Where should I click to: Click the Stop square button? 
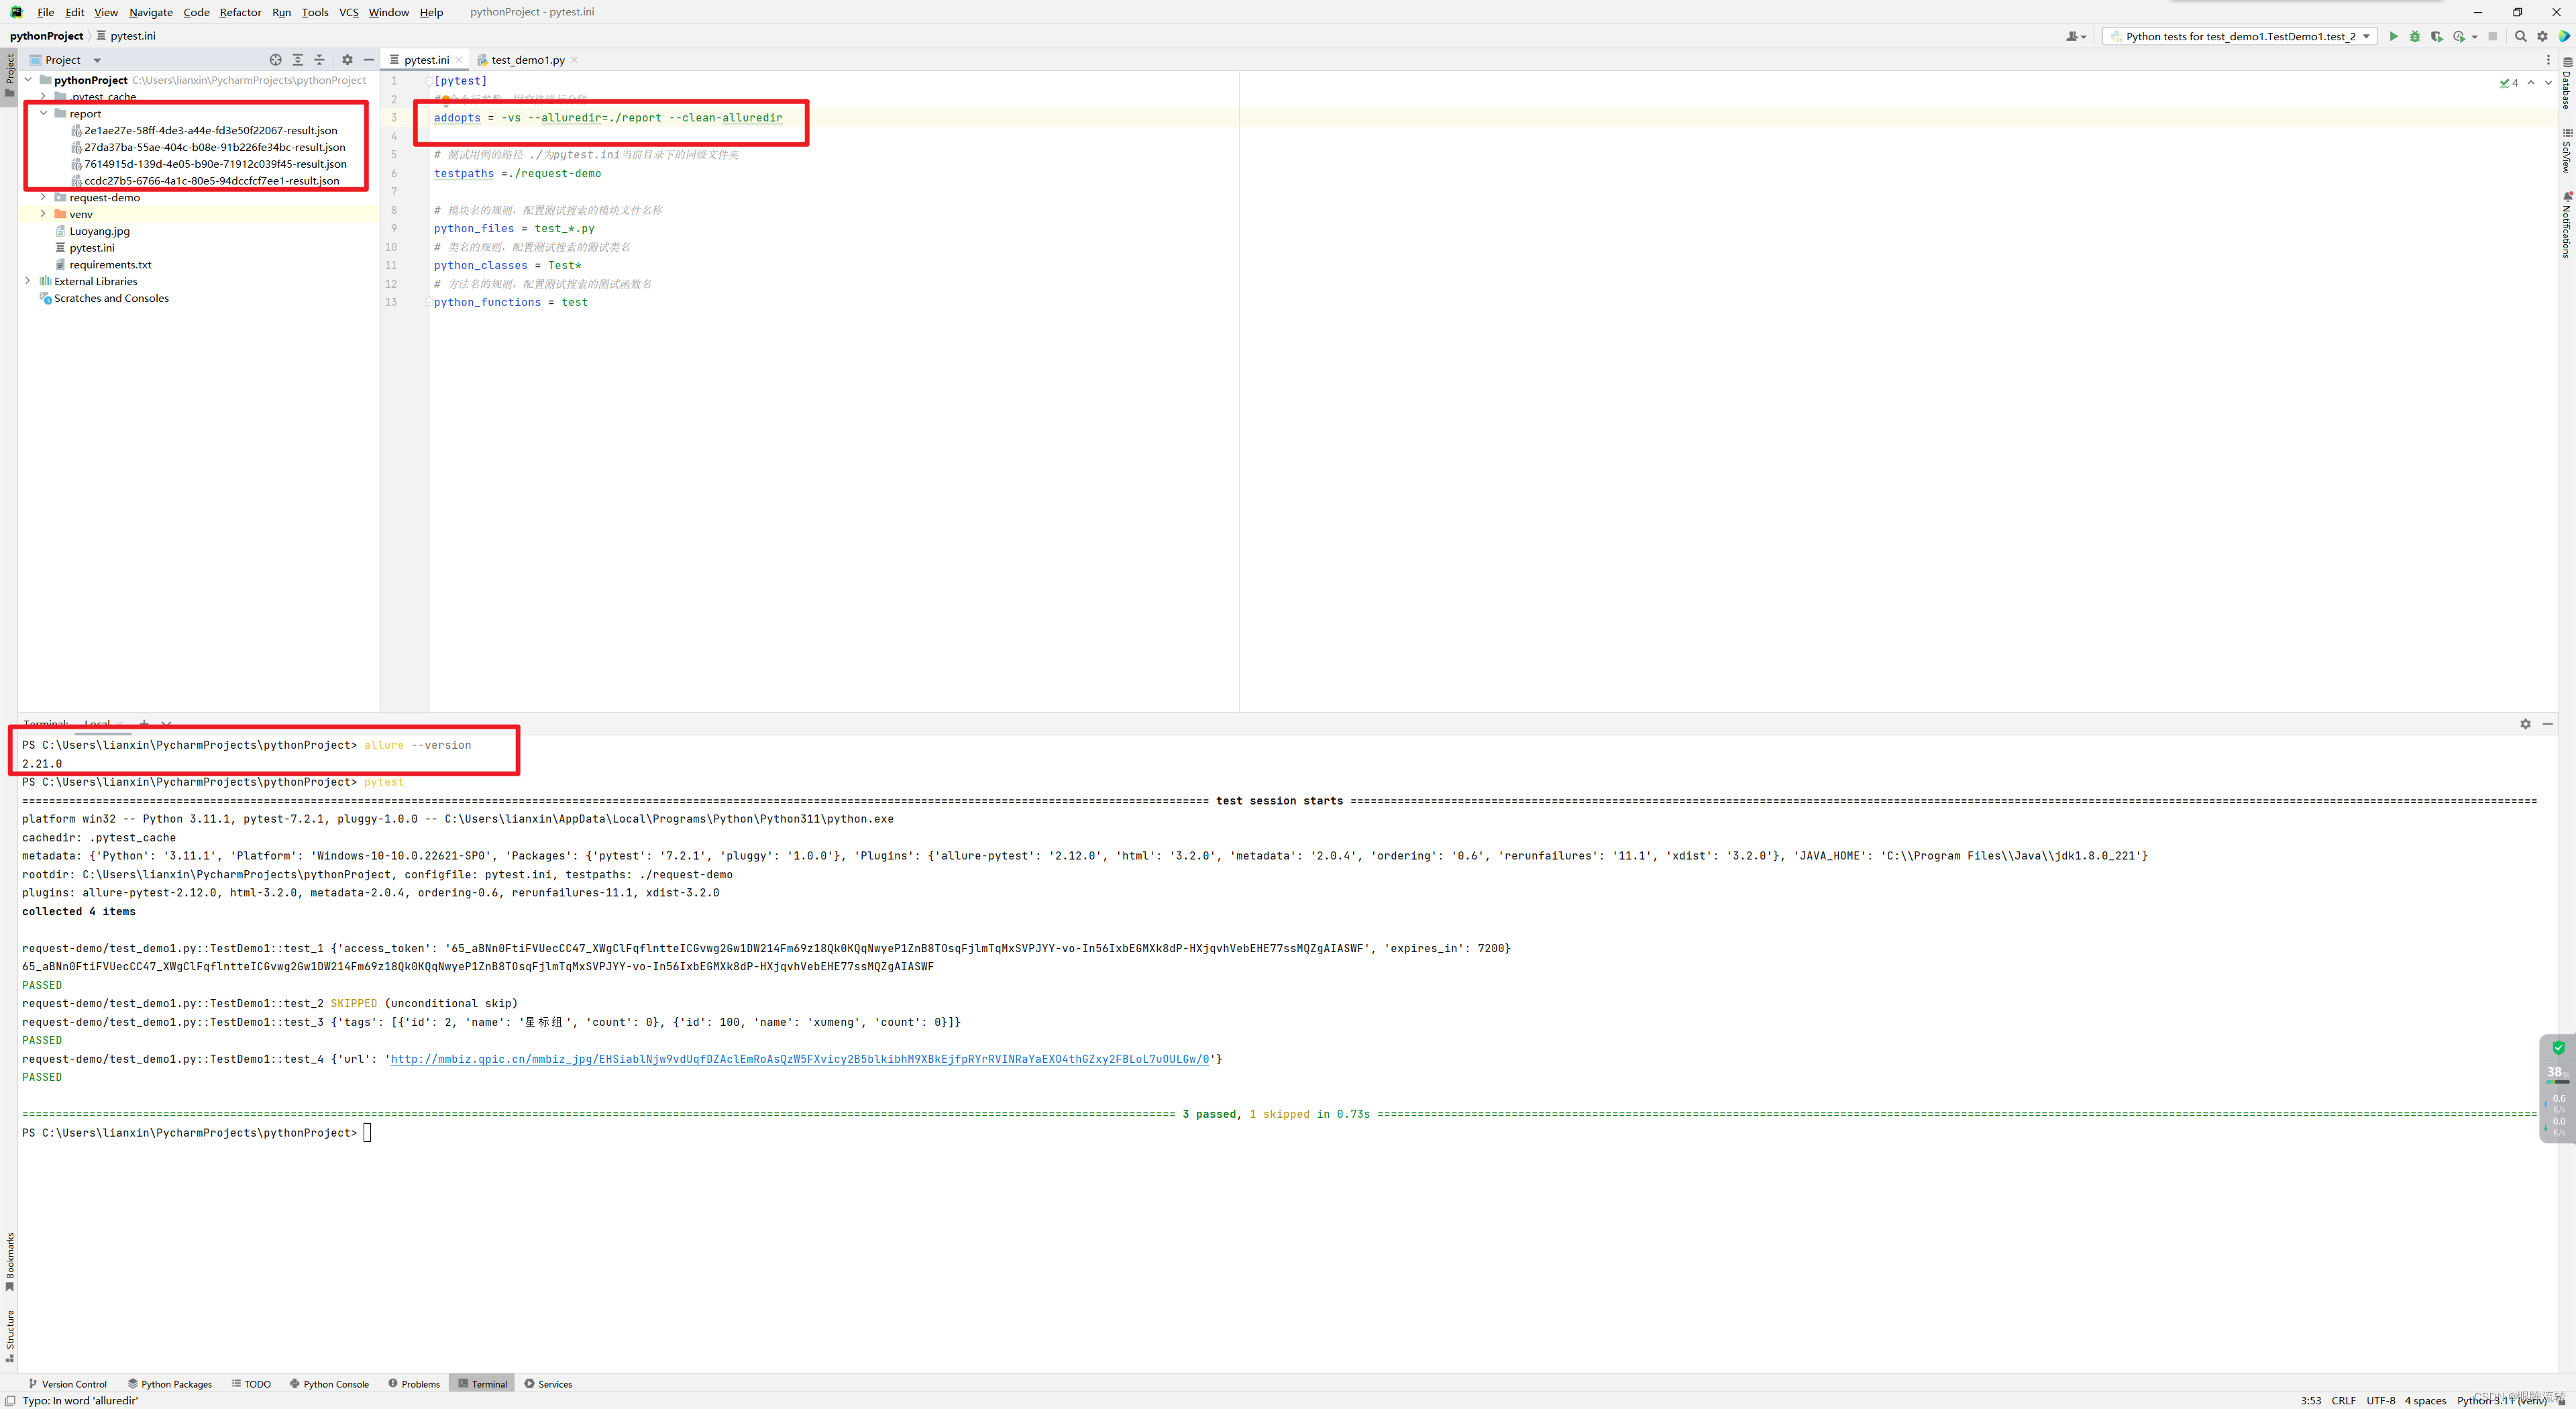point(2493,36)
